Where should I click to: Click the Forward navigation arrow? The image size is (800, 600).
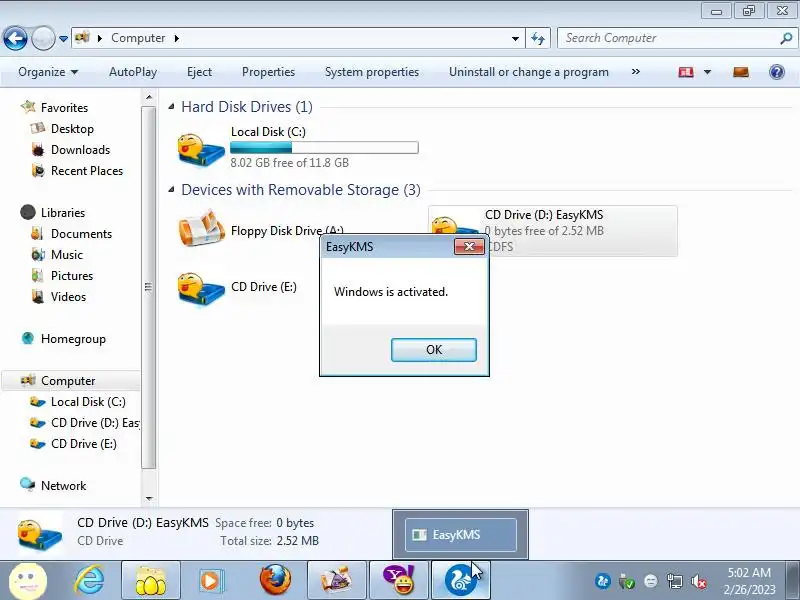point(43,38)
